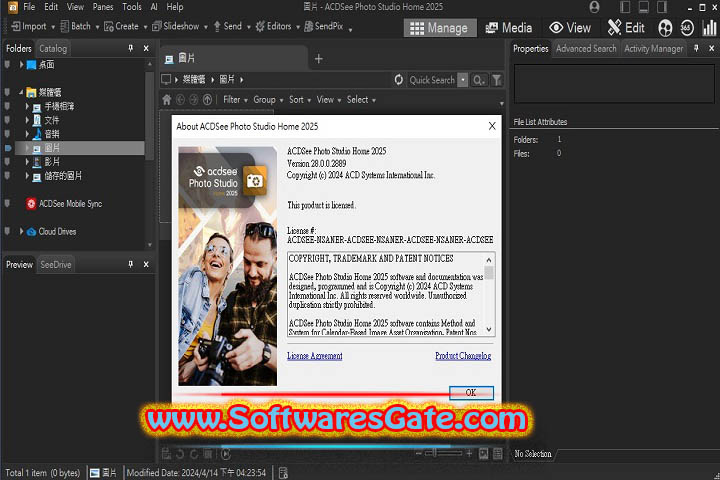Close the Preview pane
The width and height of the screenshot is (720, 480).
[x=146, y=265]
